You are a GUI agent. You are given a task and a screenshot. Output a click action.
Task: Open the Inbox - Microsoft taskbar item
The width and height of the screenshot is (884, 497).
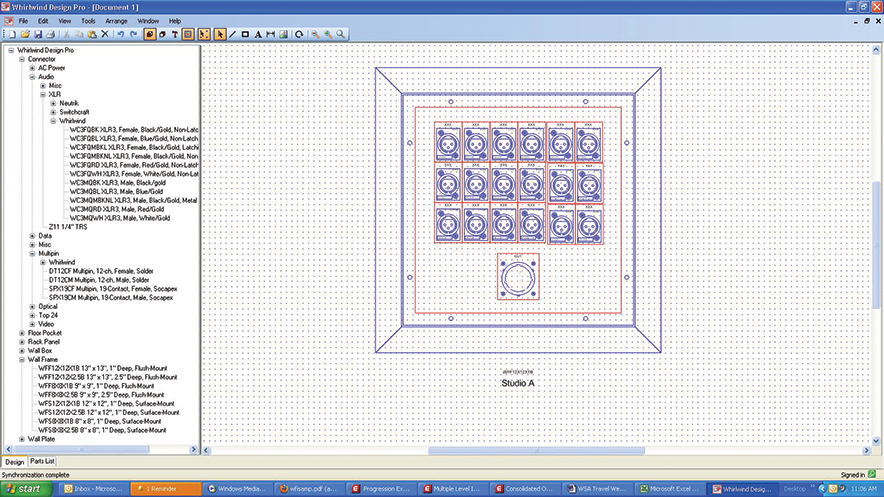[94, 489]
